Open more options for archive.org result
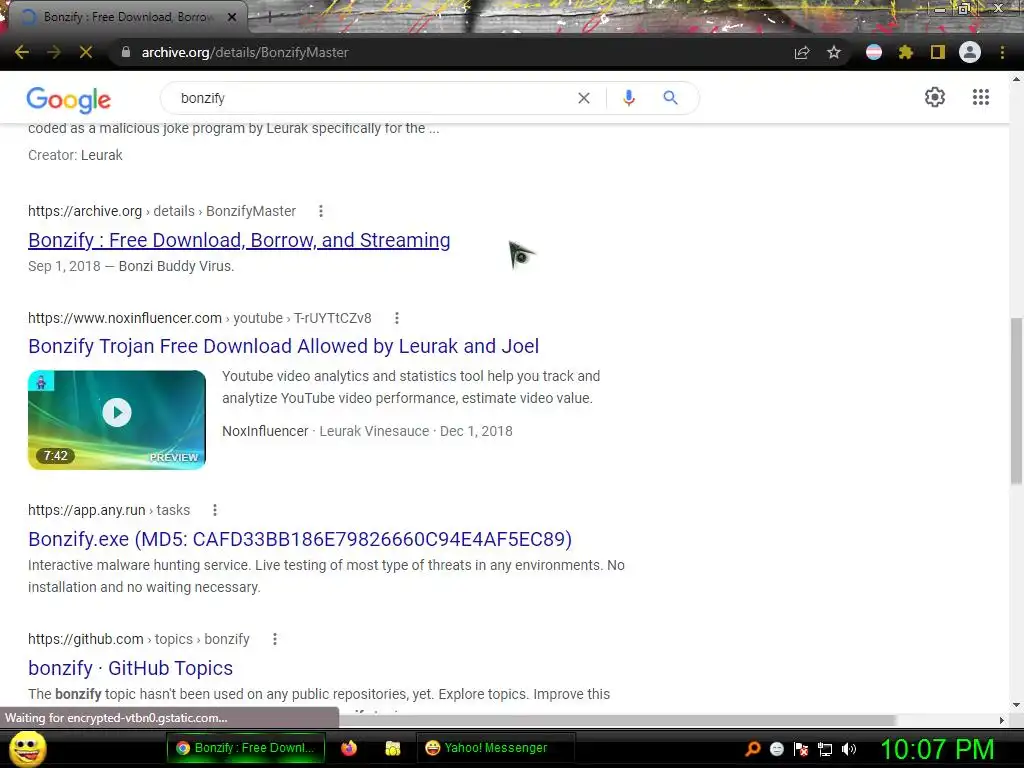 click(x=321, y=211)
